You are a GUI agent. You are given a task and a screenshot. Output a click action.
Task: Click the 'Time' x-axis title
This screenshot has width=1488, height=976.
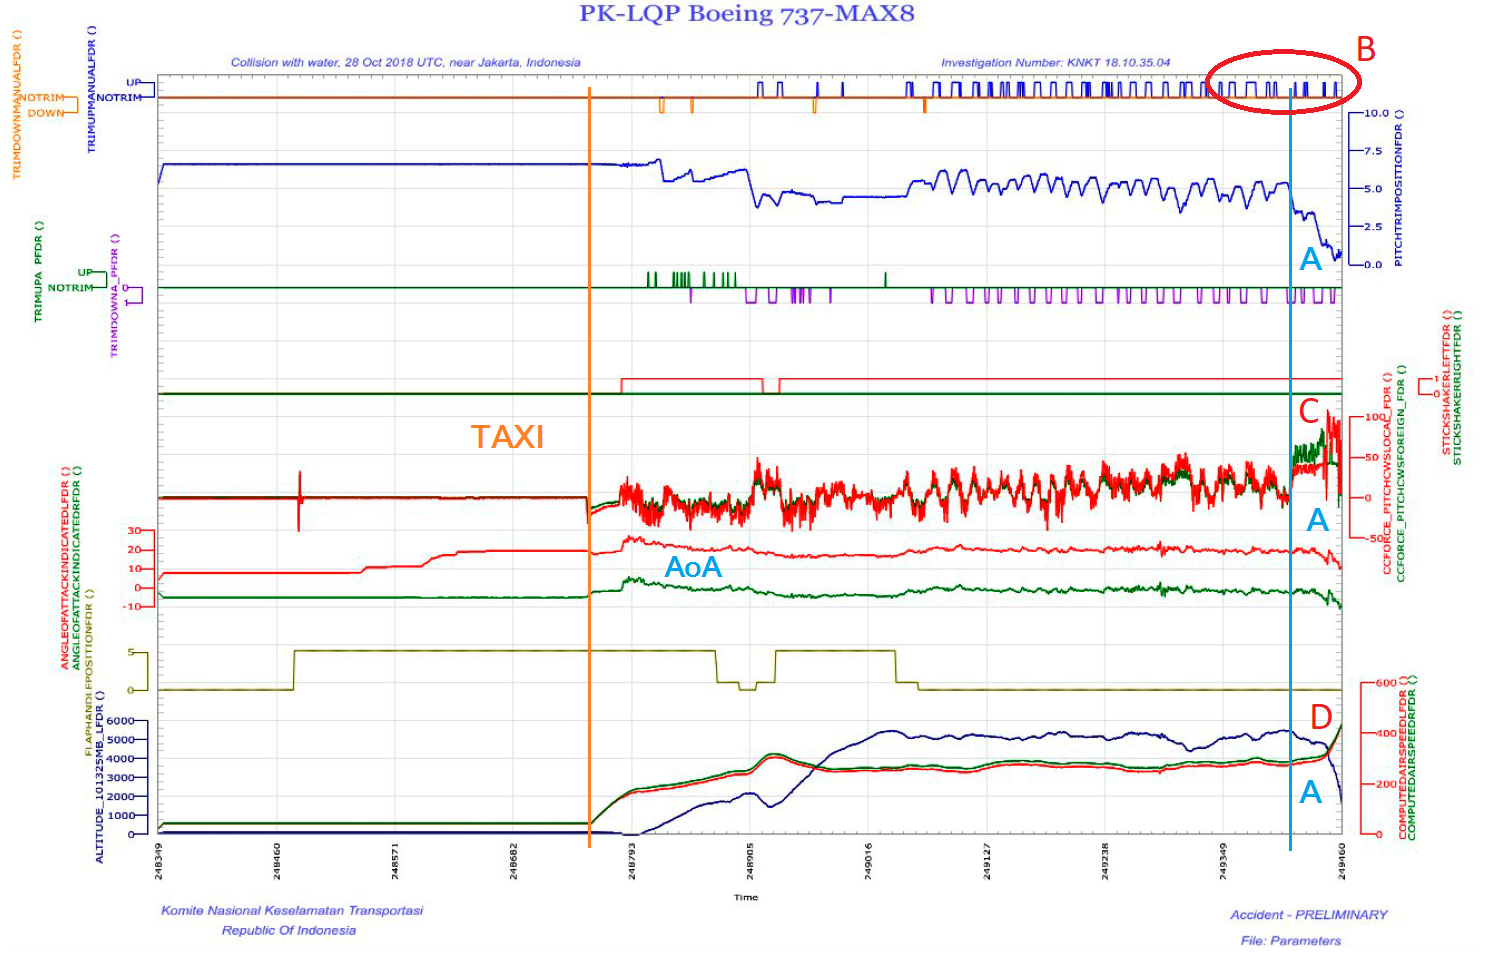click(746, 897)
